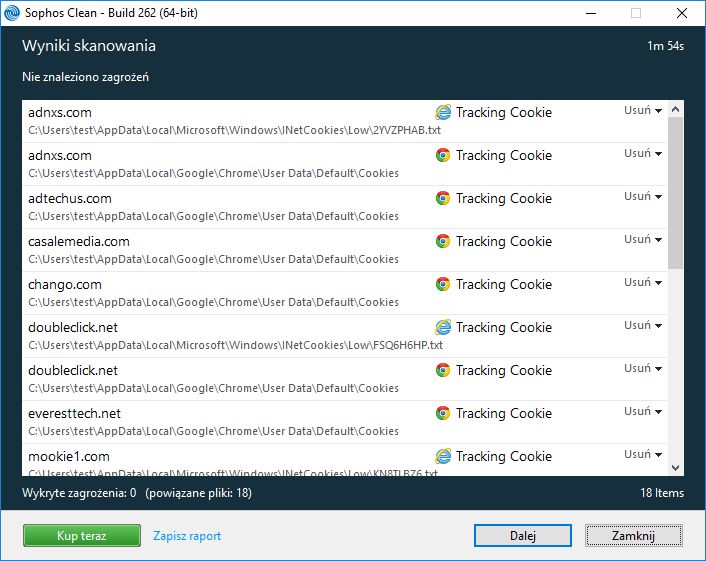
Task: Open the Usuń dropdown for mookie1.com
Action: click(643, 455)
